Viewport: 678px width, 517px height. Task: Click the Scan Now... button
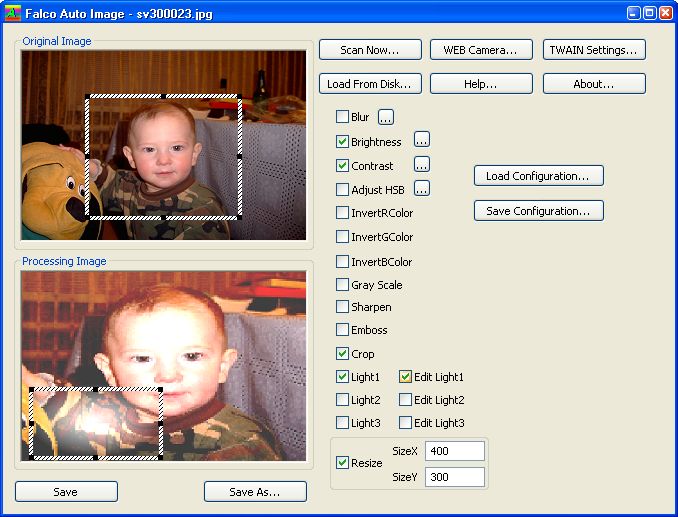370,50
